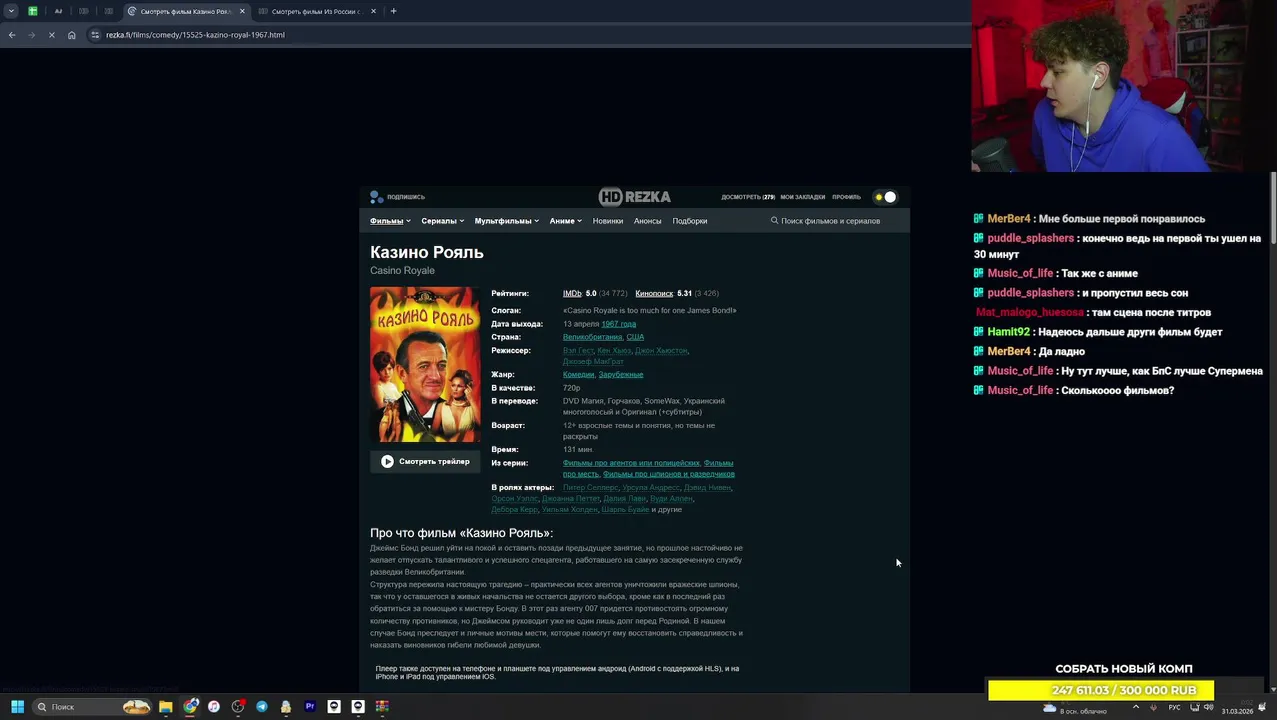Viewport: 1277px width, 720px height.
Task: Open the tab search dropdown arrow
Action: click(x=11, y=11)
